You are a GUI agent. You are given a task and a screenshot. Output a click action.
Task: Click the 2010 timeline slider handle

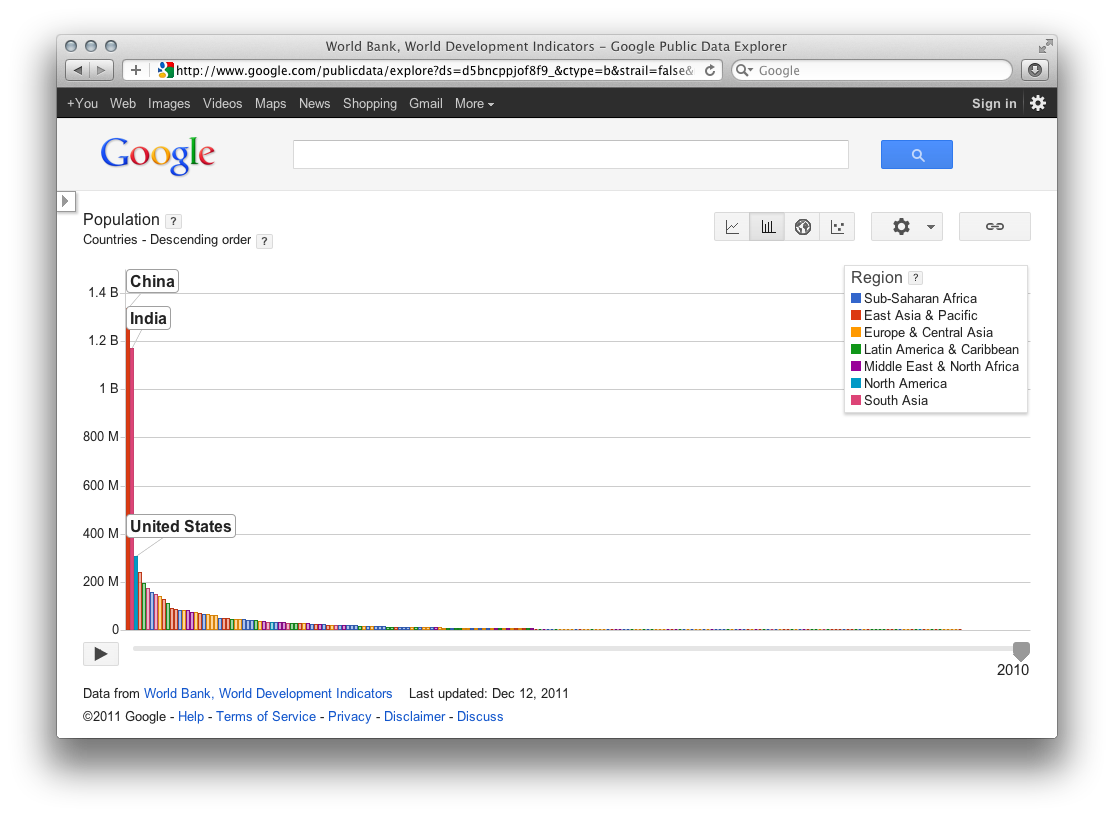(1021, 651)
